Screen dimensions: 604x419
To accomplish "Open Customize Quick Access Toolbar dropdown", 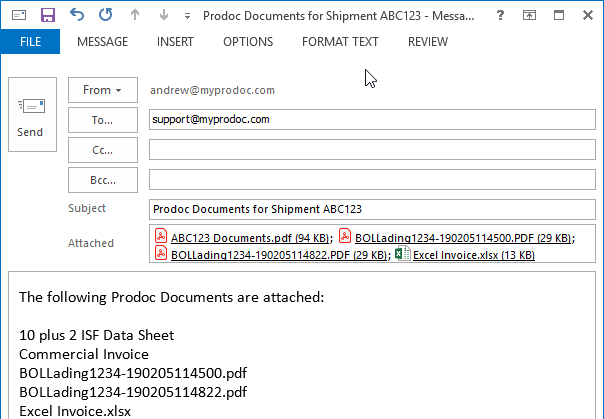I will pos(187,16).
